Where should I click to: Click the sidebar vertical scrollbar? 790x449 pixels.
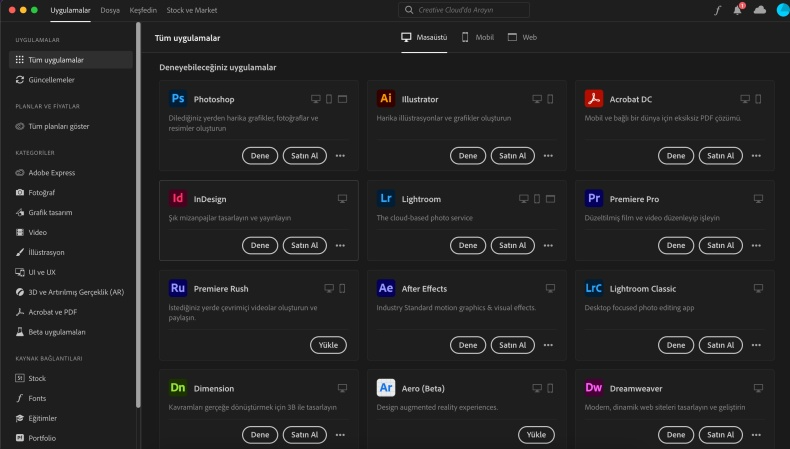click(x=138, y=215)
